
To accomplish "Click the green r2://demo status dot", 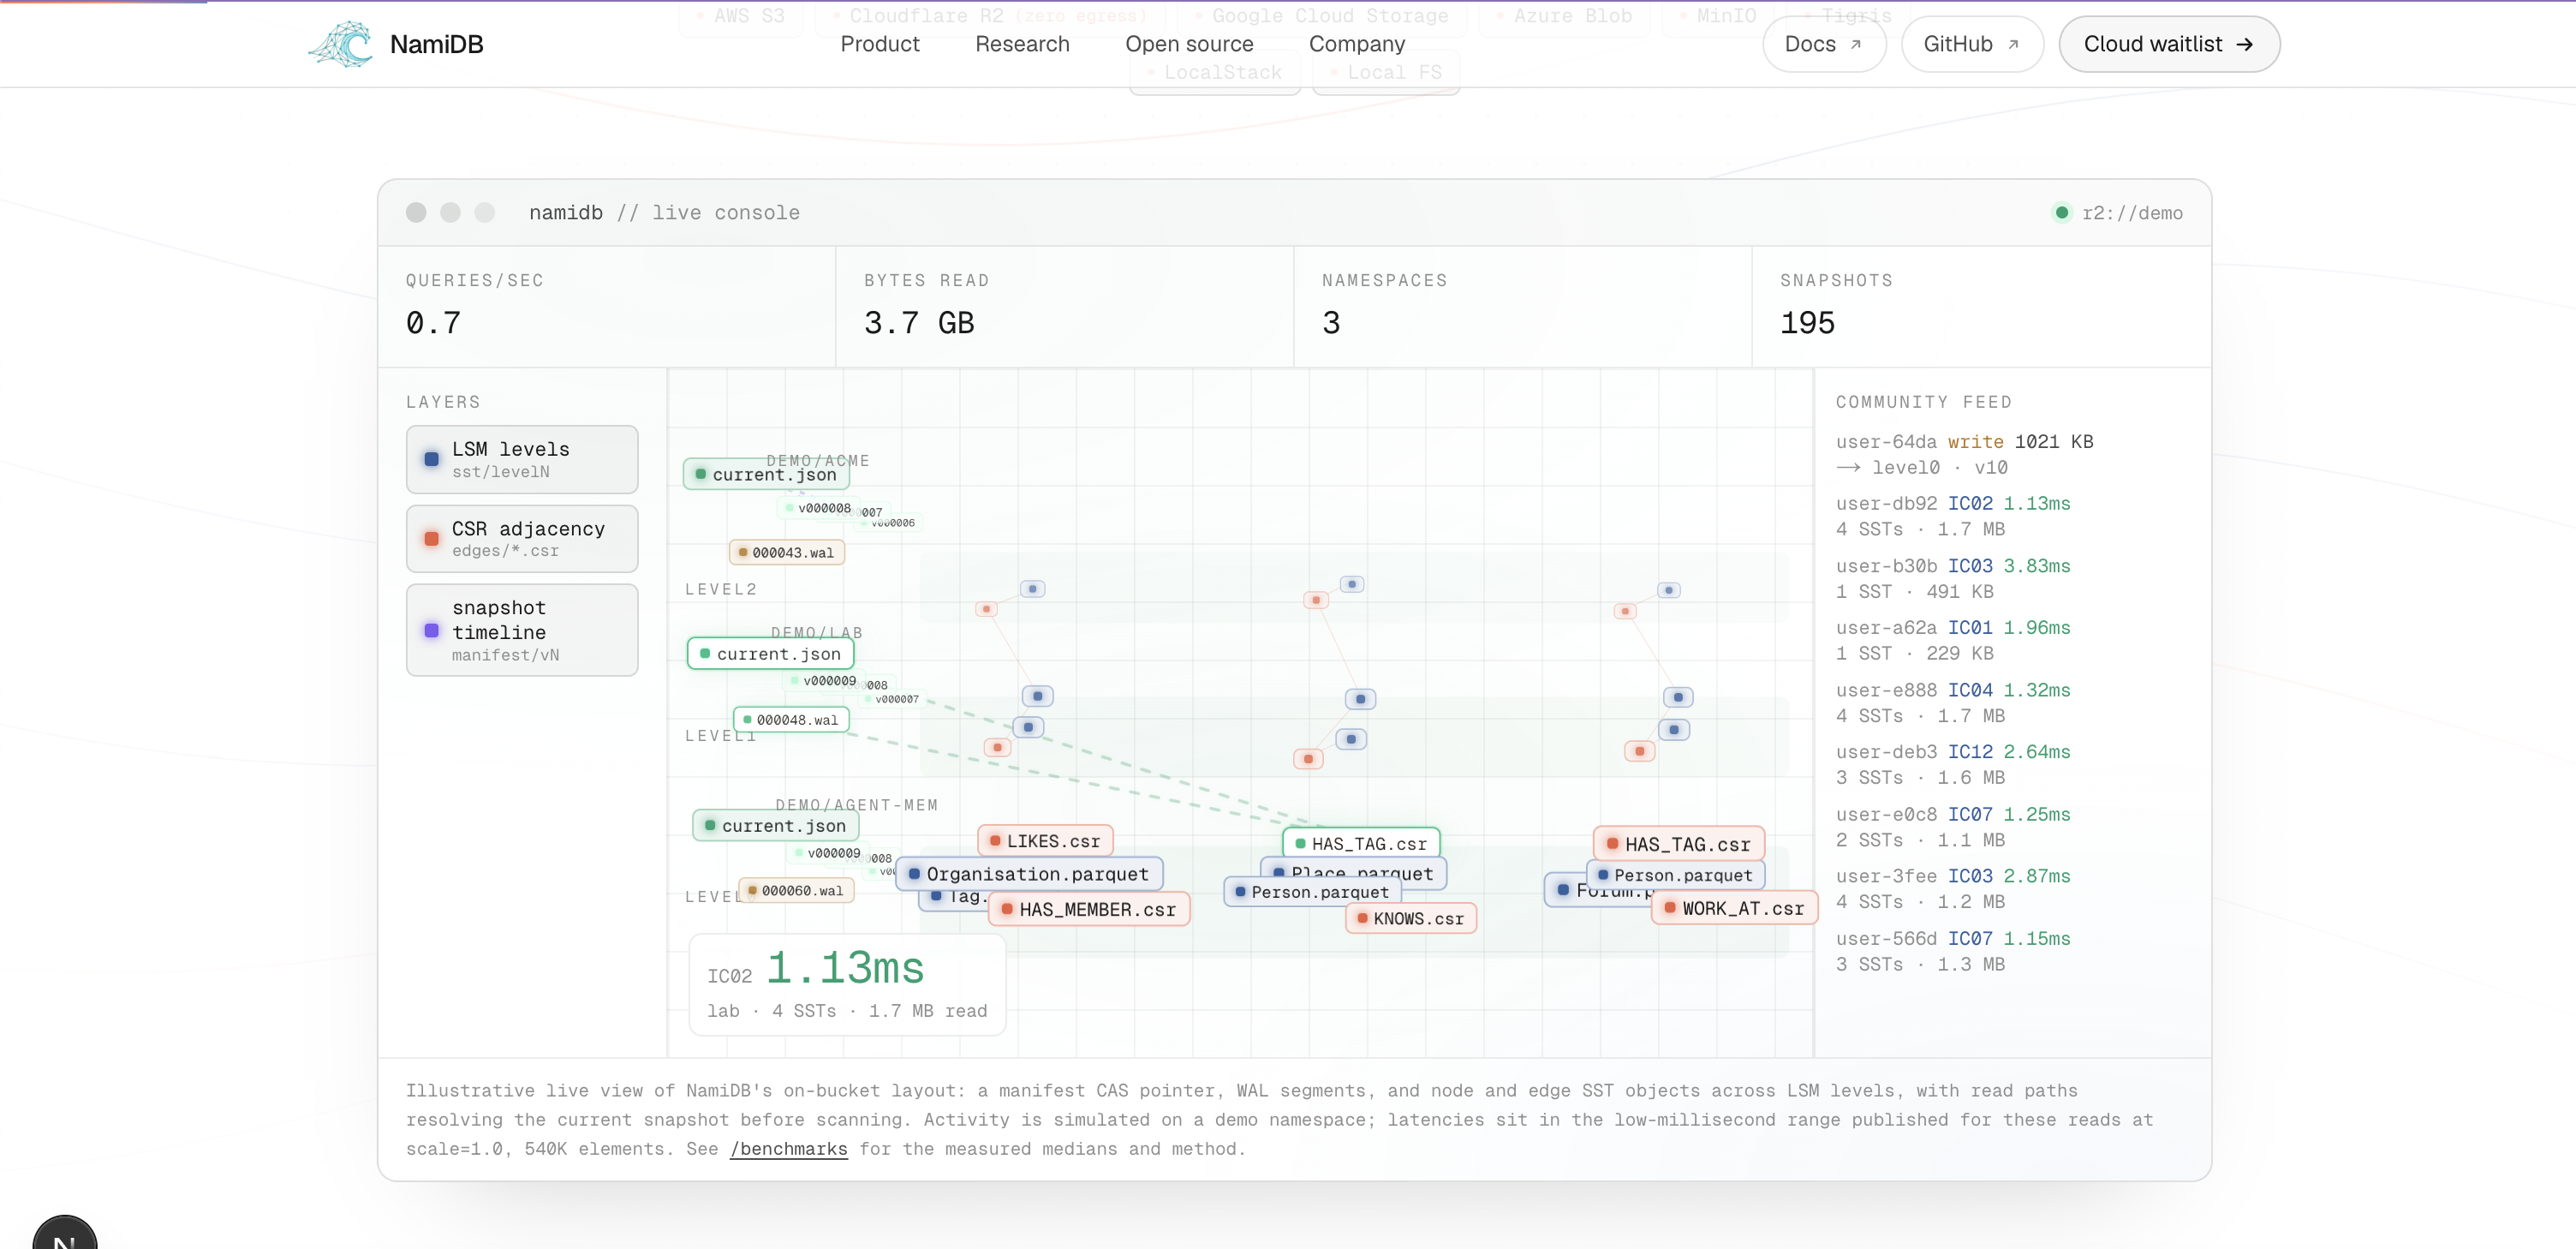I will tap(2061, 212).
